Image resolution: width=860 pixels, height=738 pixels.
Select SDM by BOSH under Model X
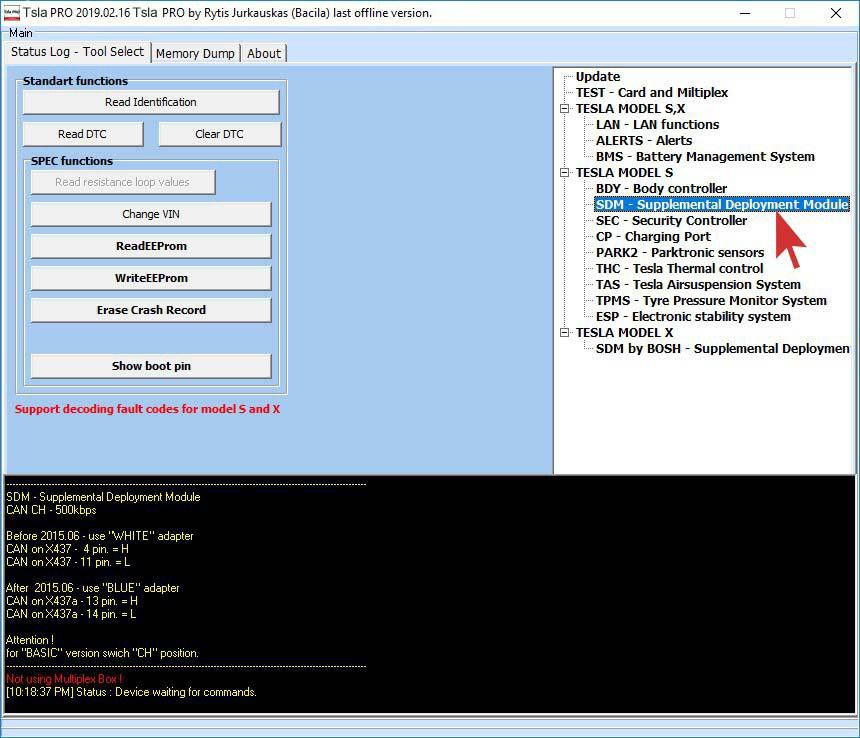click(x=723, y=349)
